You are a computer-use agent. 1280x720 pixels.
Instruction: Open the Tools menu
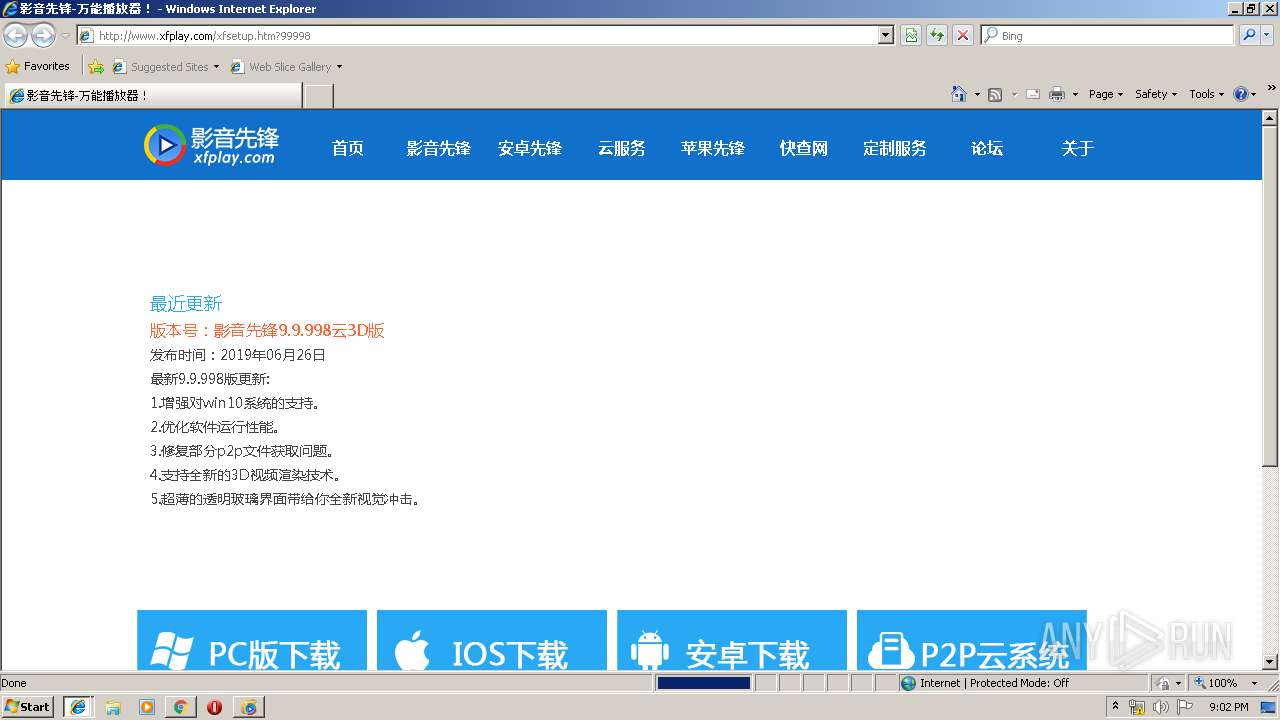click(x=1207, y=94)
